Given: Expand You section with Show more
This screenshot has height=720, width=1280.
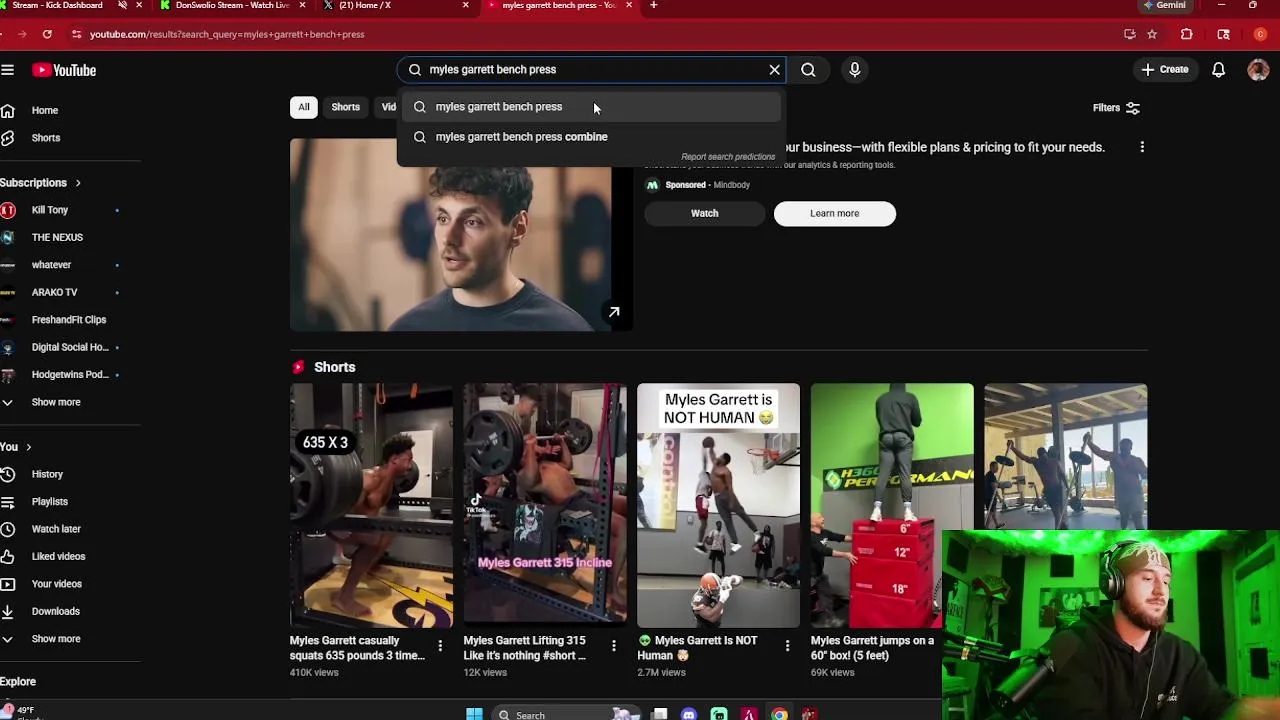Looking at the screenshot, I should [x=55, y=639].
